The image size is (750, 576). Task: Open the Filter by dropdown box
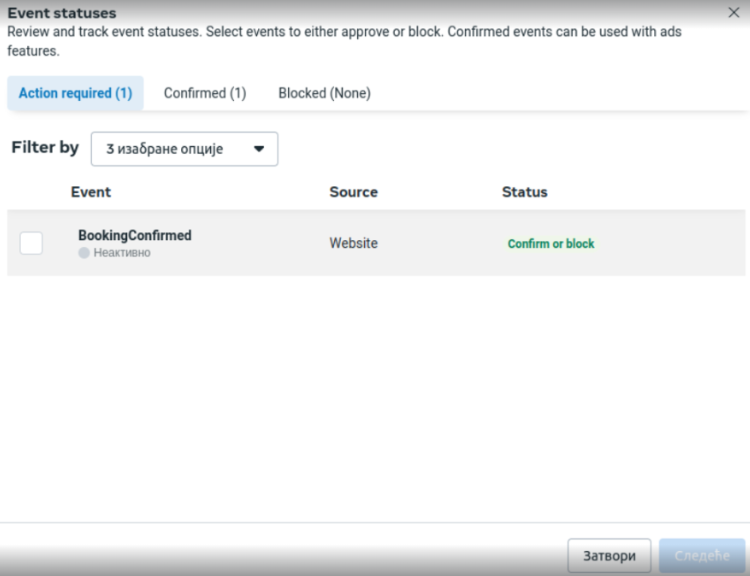pos(184,149)
